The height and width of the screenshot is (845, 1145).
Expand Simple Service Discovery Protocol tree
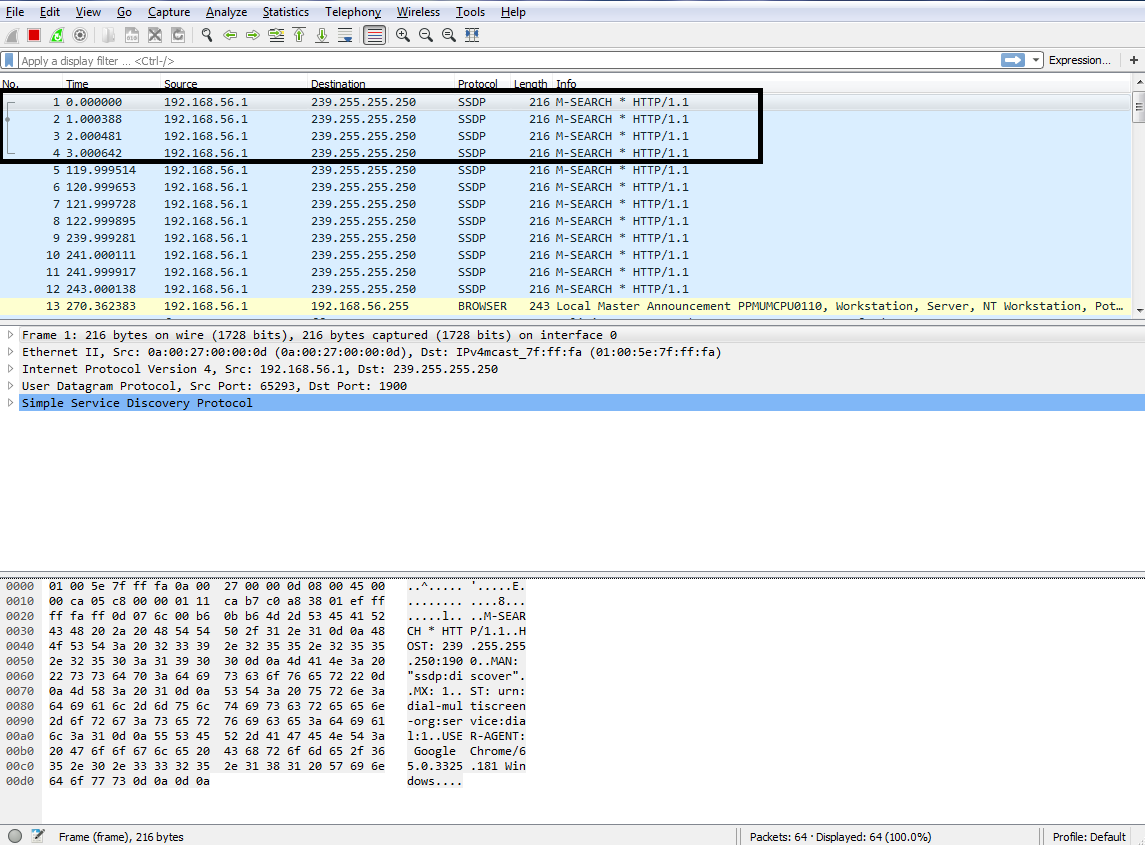click(x=11, y=403)
